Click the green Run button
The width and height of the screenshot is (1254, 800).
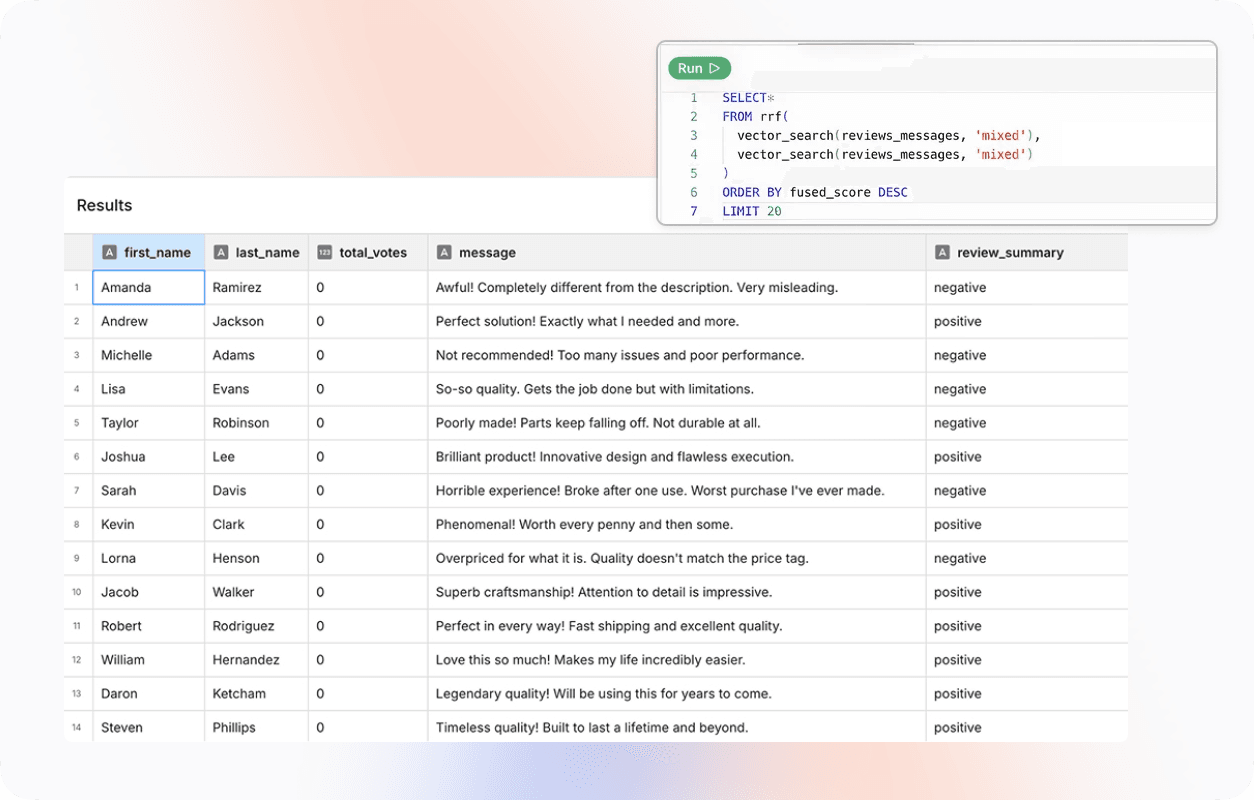pos(699,68)
